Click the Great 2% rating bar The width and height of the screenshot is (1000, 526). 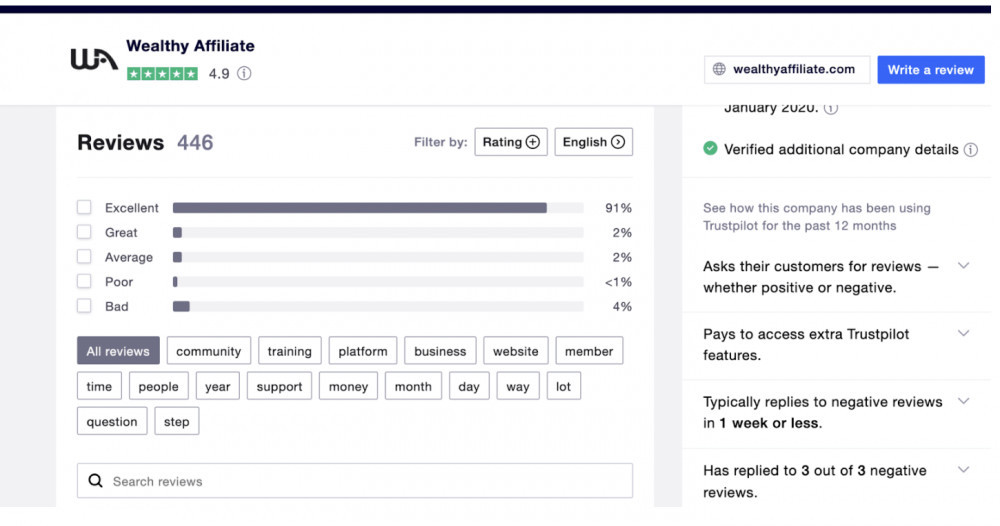pos(378,232)
